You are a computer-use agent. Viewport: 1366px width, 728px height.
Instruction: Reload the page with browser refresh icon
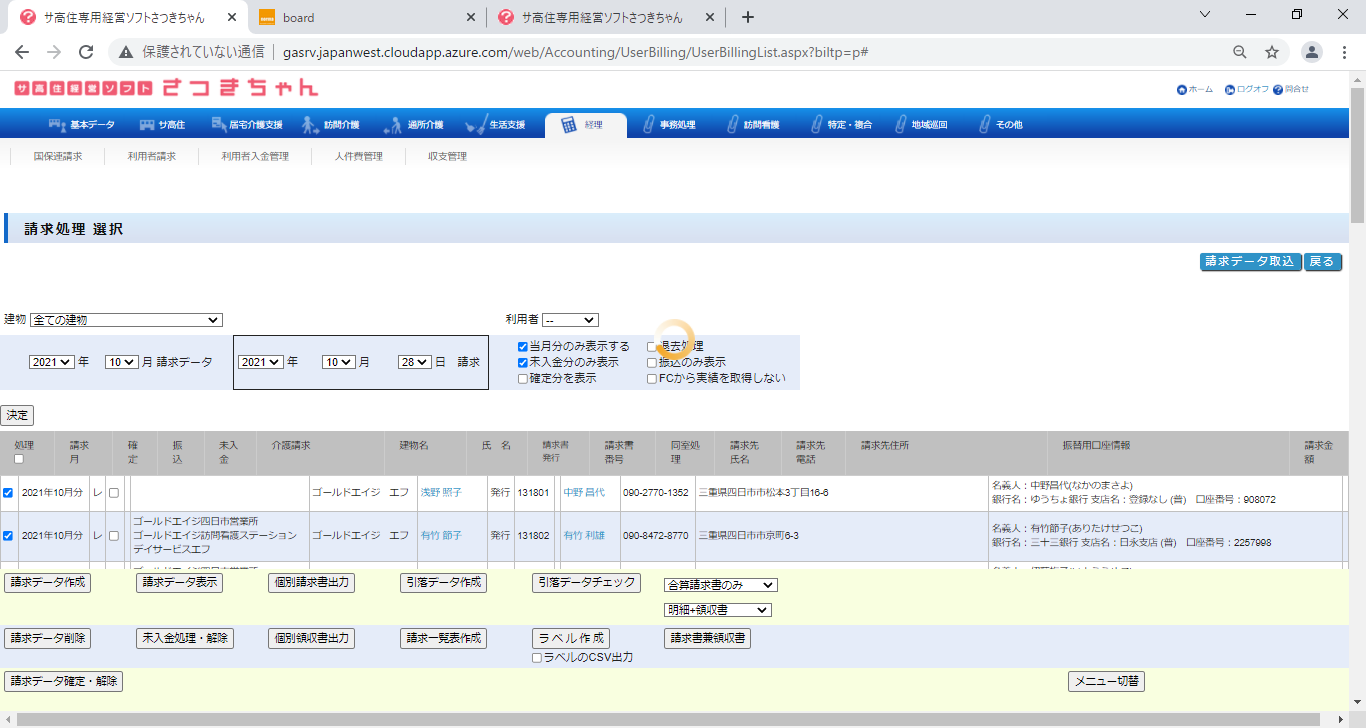pyautogui.click(x=86, y=52)
